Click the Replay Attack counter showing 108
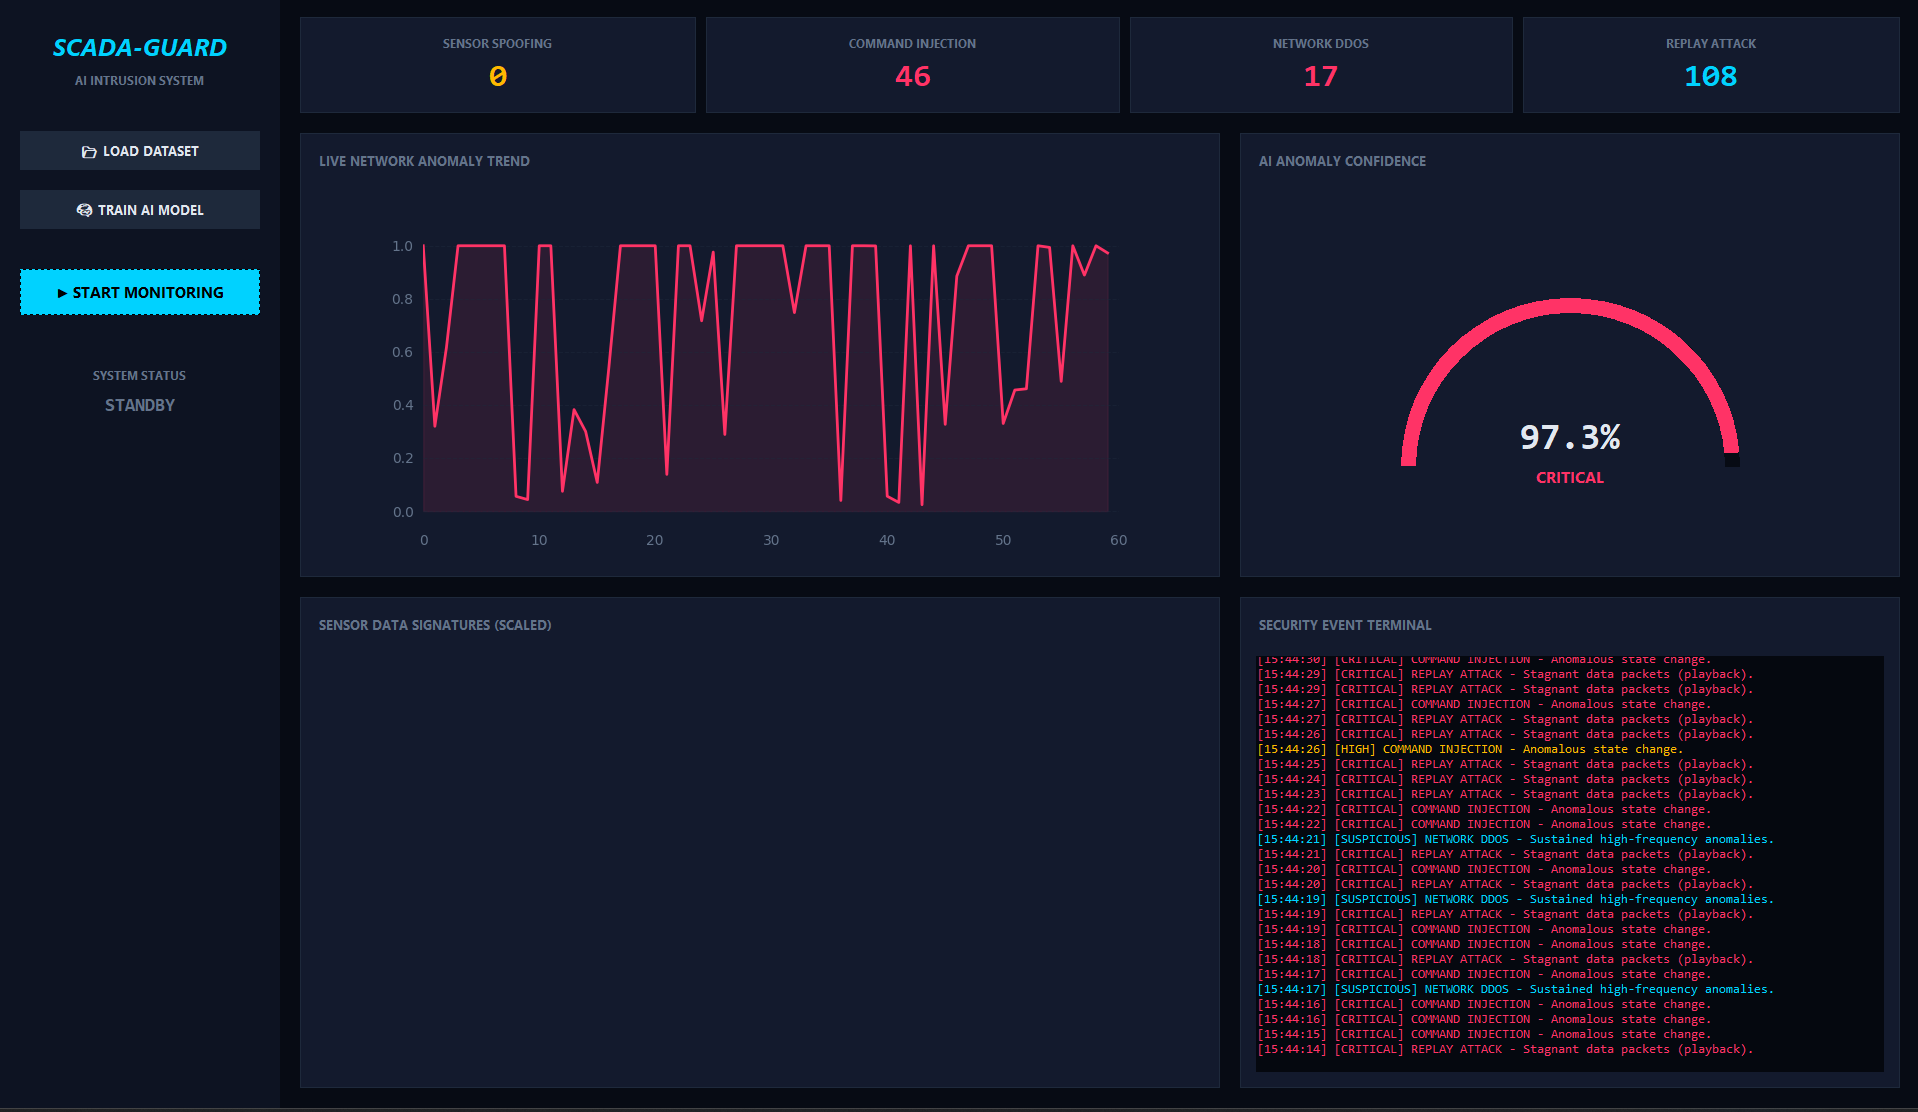The height and width of the screenshot is (1112, 1918). tap(1710, 64)
